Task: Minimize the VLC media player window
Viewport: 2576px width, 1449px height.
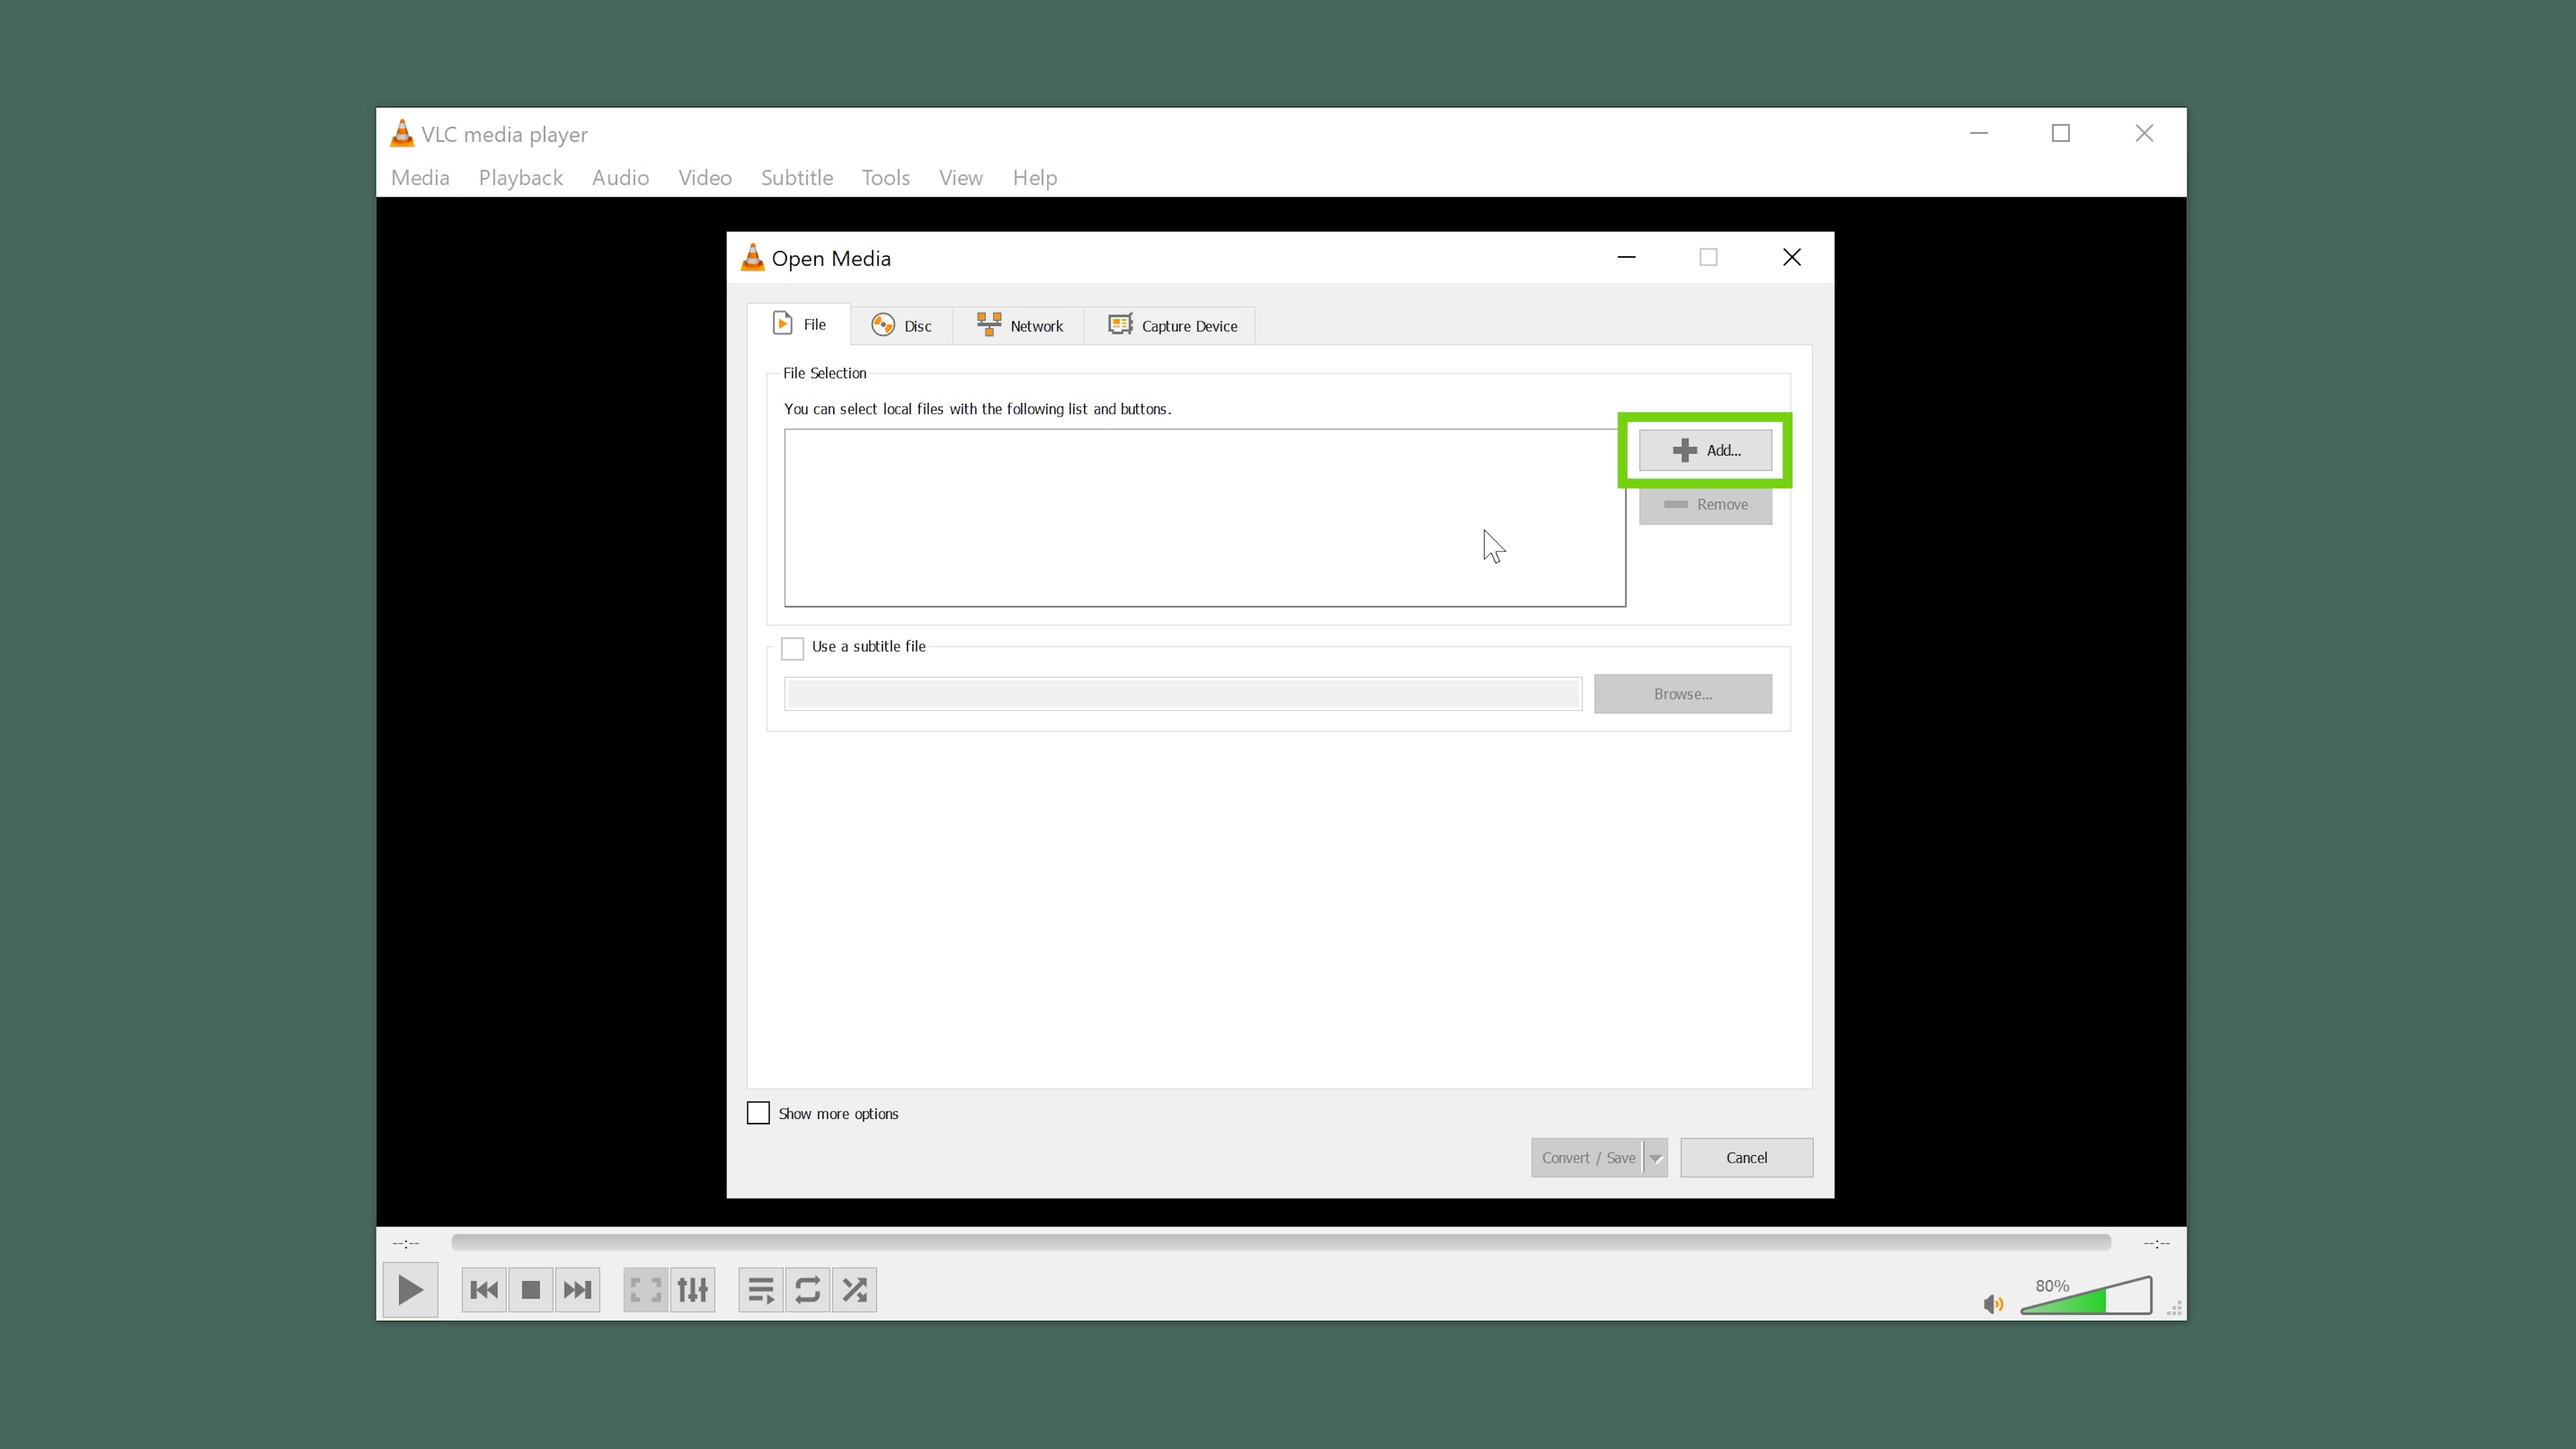Action: 1978,133
